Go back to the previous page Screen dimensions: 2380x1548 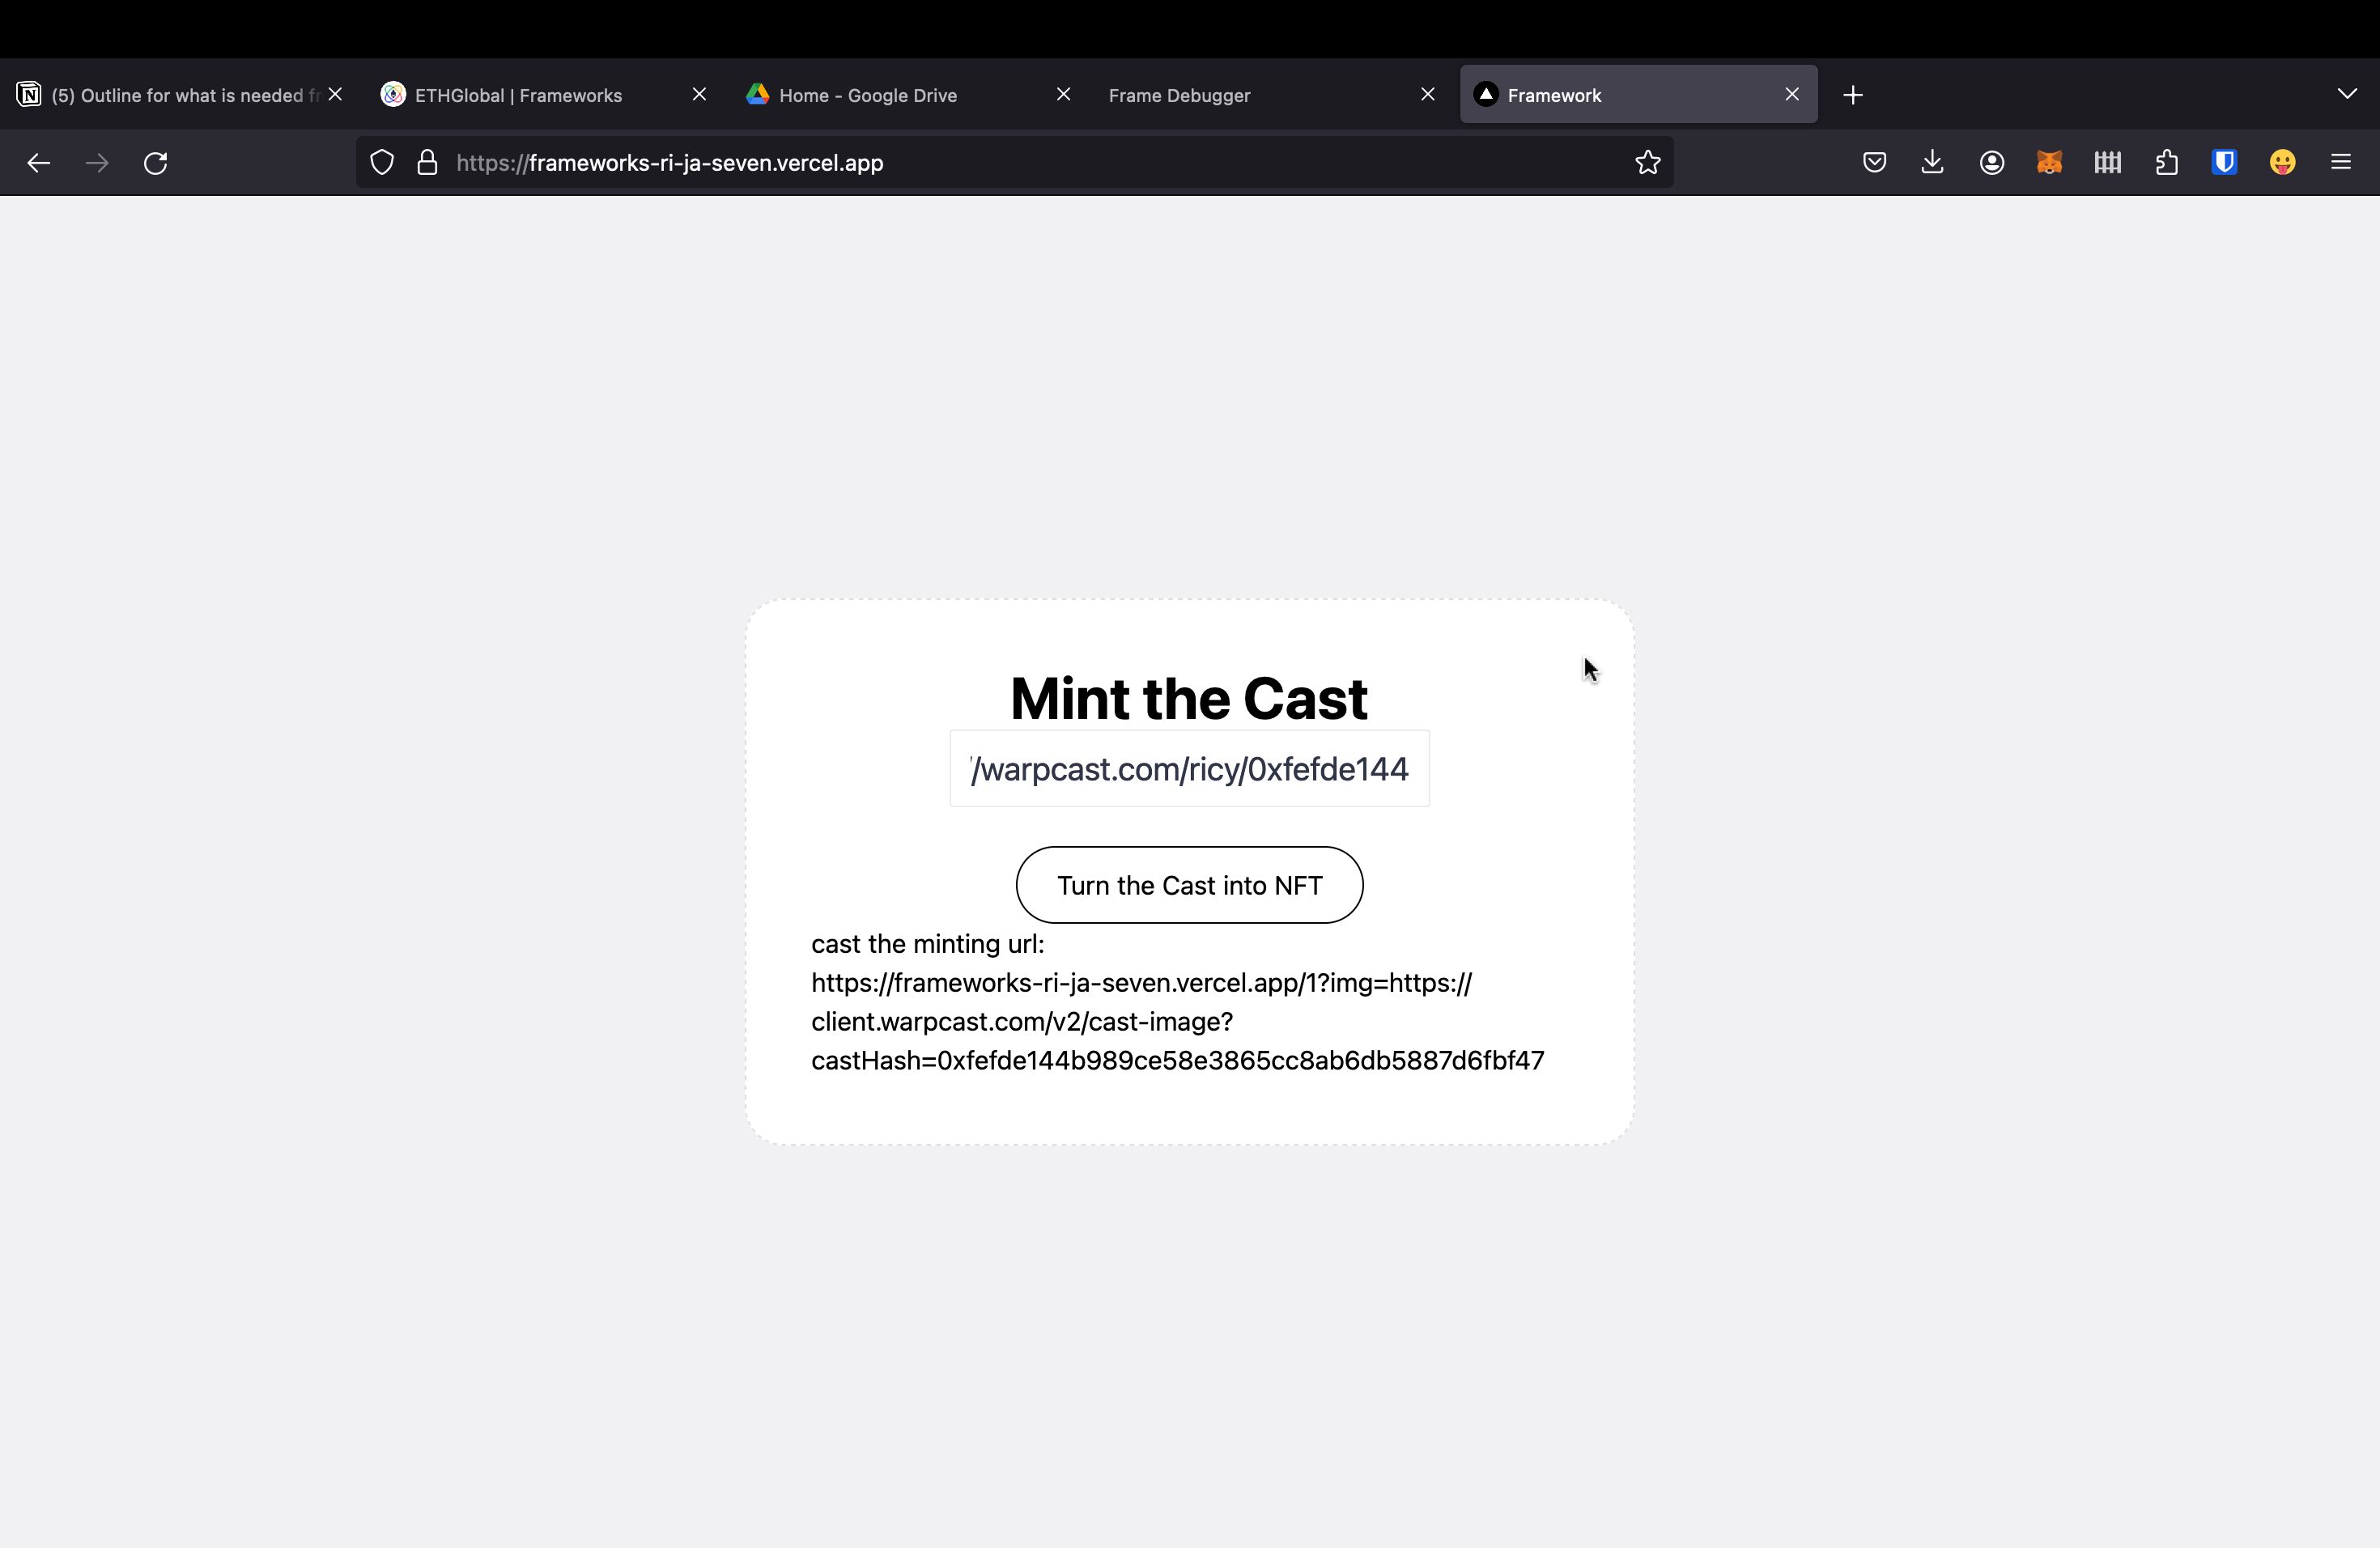click(38, 163)
